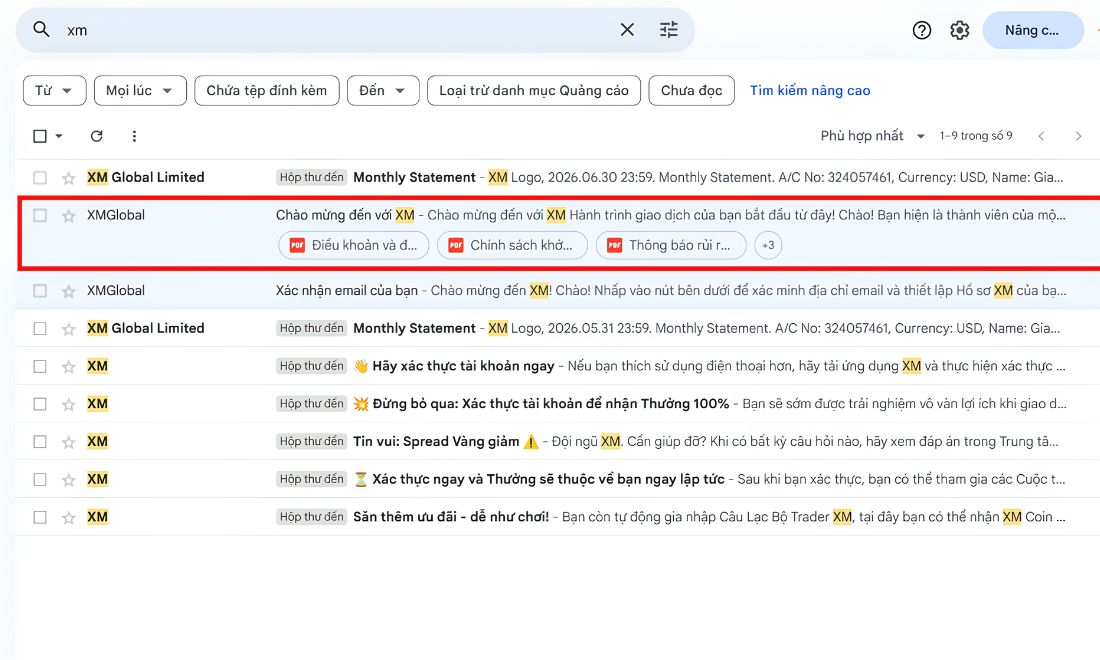The width and height of the screenshot is (1100, 660).
Task: Star the Xác nhận email của bạn message
Action: 68,291
